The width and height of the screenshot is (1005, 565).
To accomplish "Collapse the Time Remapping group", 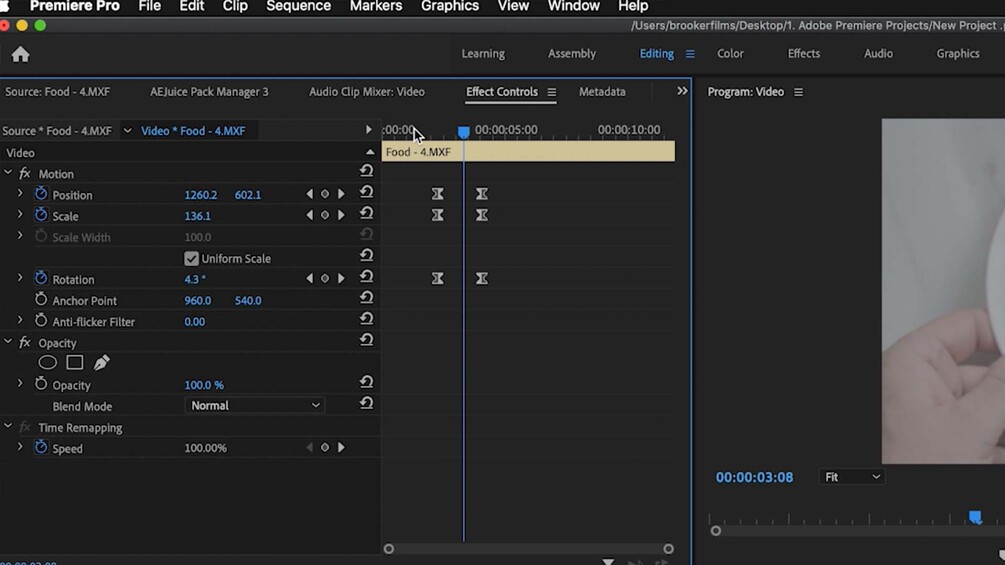I will 8,427.
